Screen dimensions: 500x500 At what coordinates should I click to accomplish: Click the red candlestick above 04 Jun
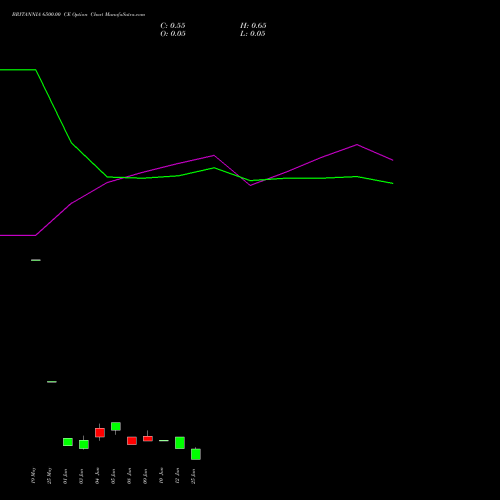(x=100, y=432)
